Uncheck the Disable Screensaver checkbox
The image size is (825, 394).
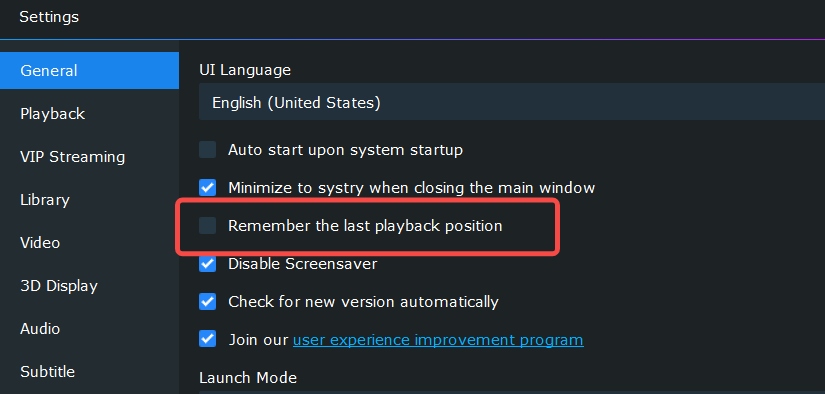tap(208, 264)
